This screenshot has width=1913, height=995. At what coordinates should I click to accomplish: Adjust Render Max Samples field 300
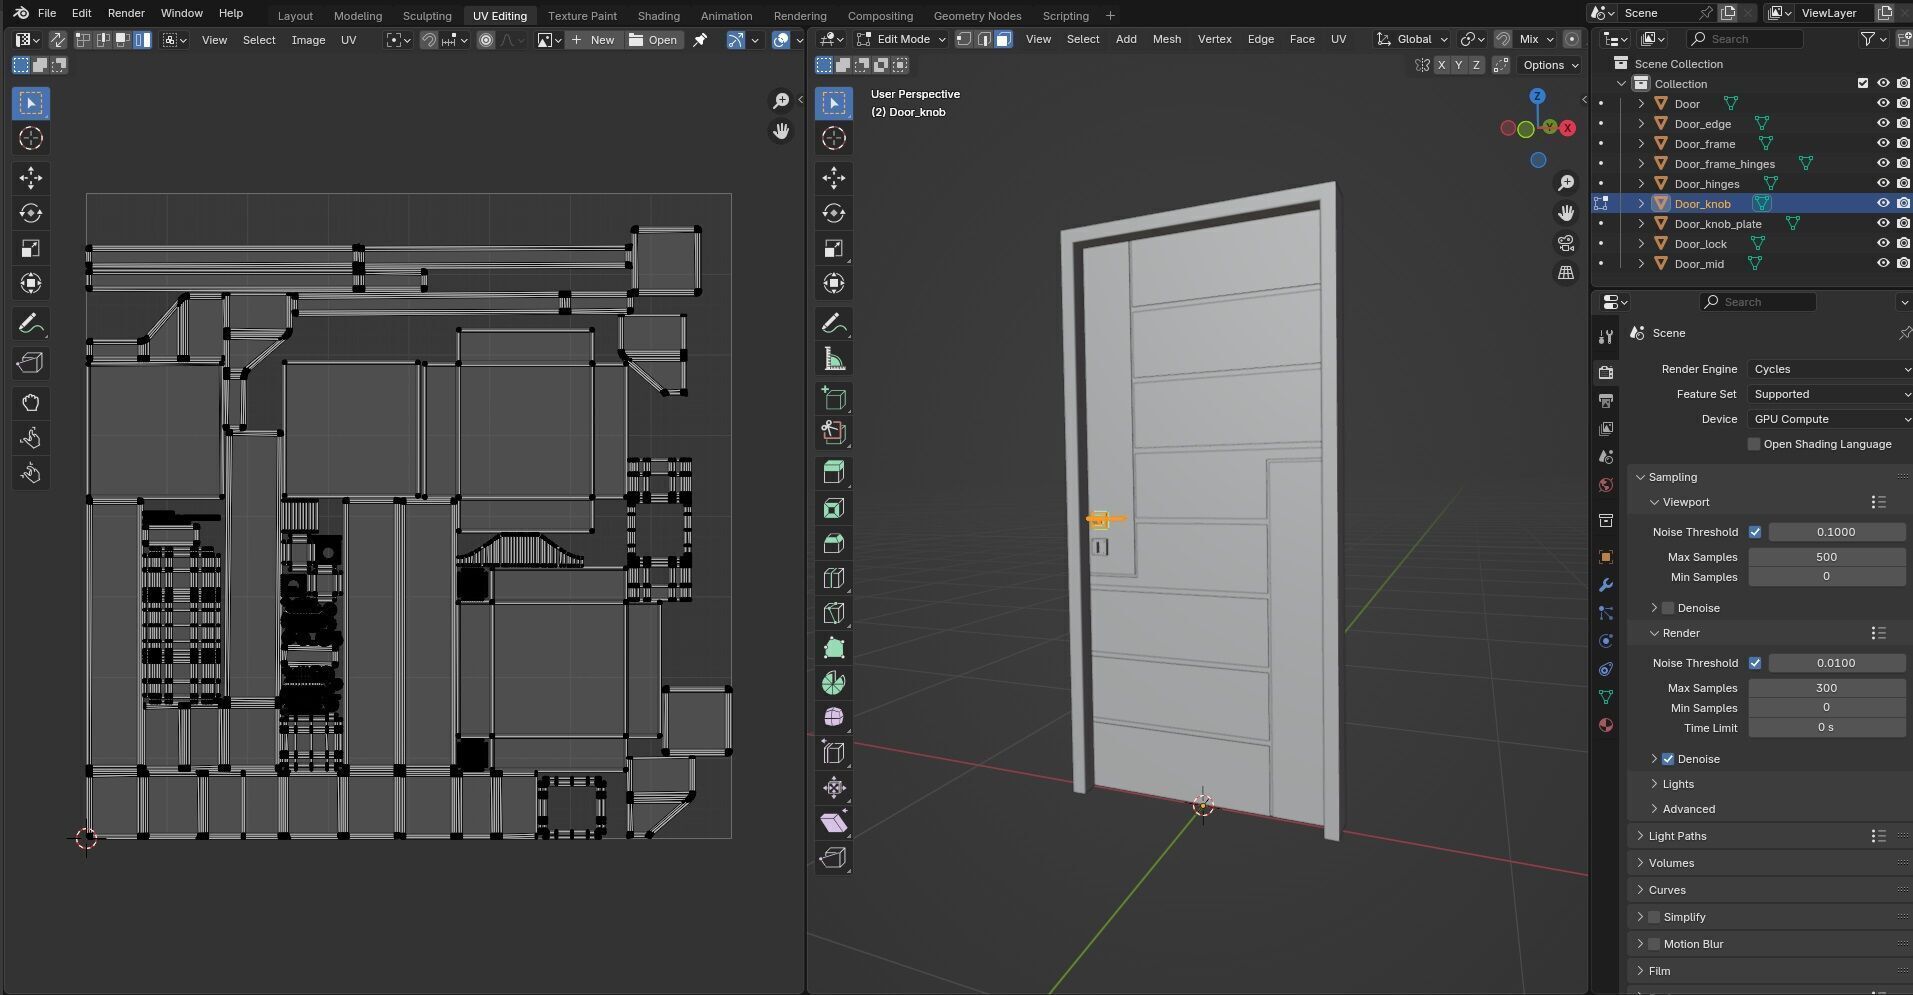(1826, 688)
